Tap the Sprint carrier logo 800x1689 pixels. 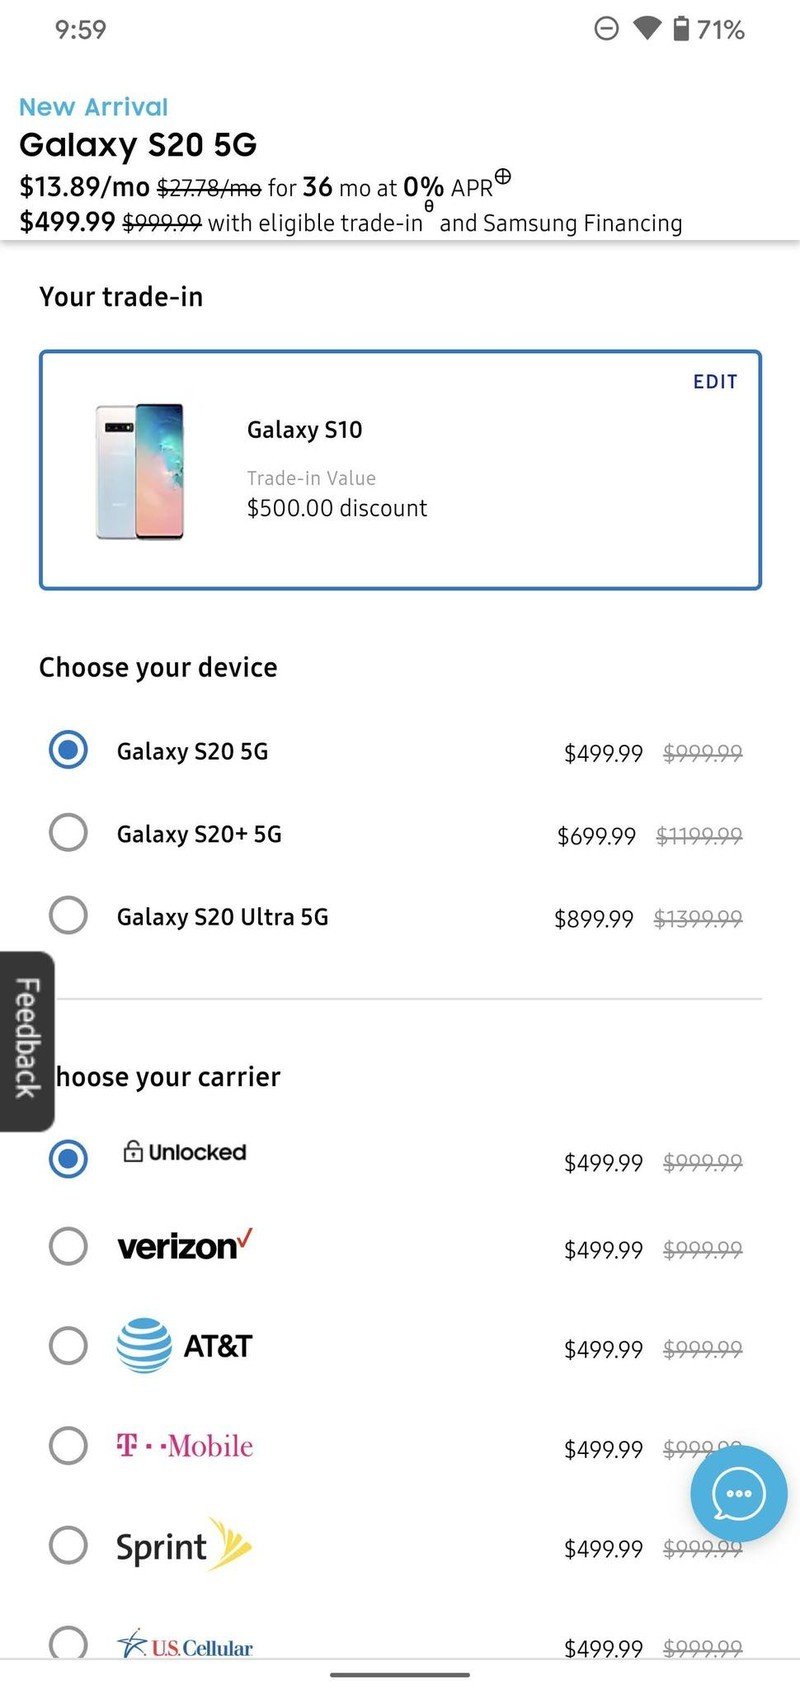point(183,1546)
